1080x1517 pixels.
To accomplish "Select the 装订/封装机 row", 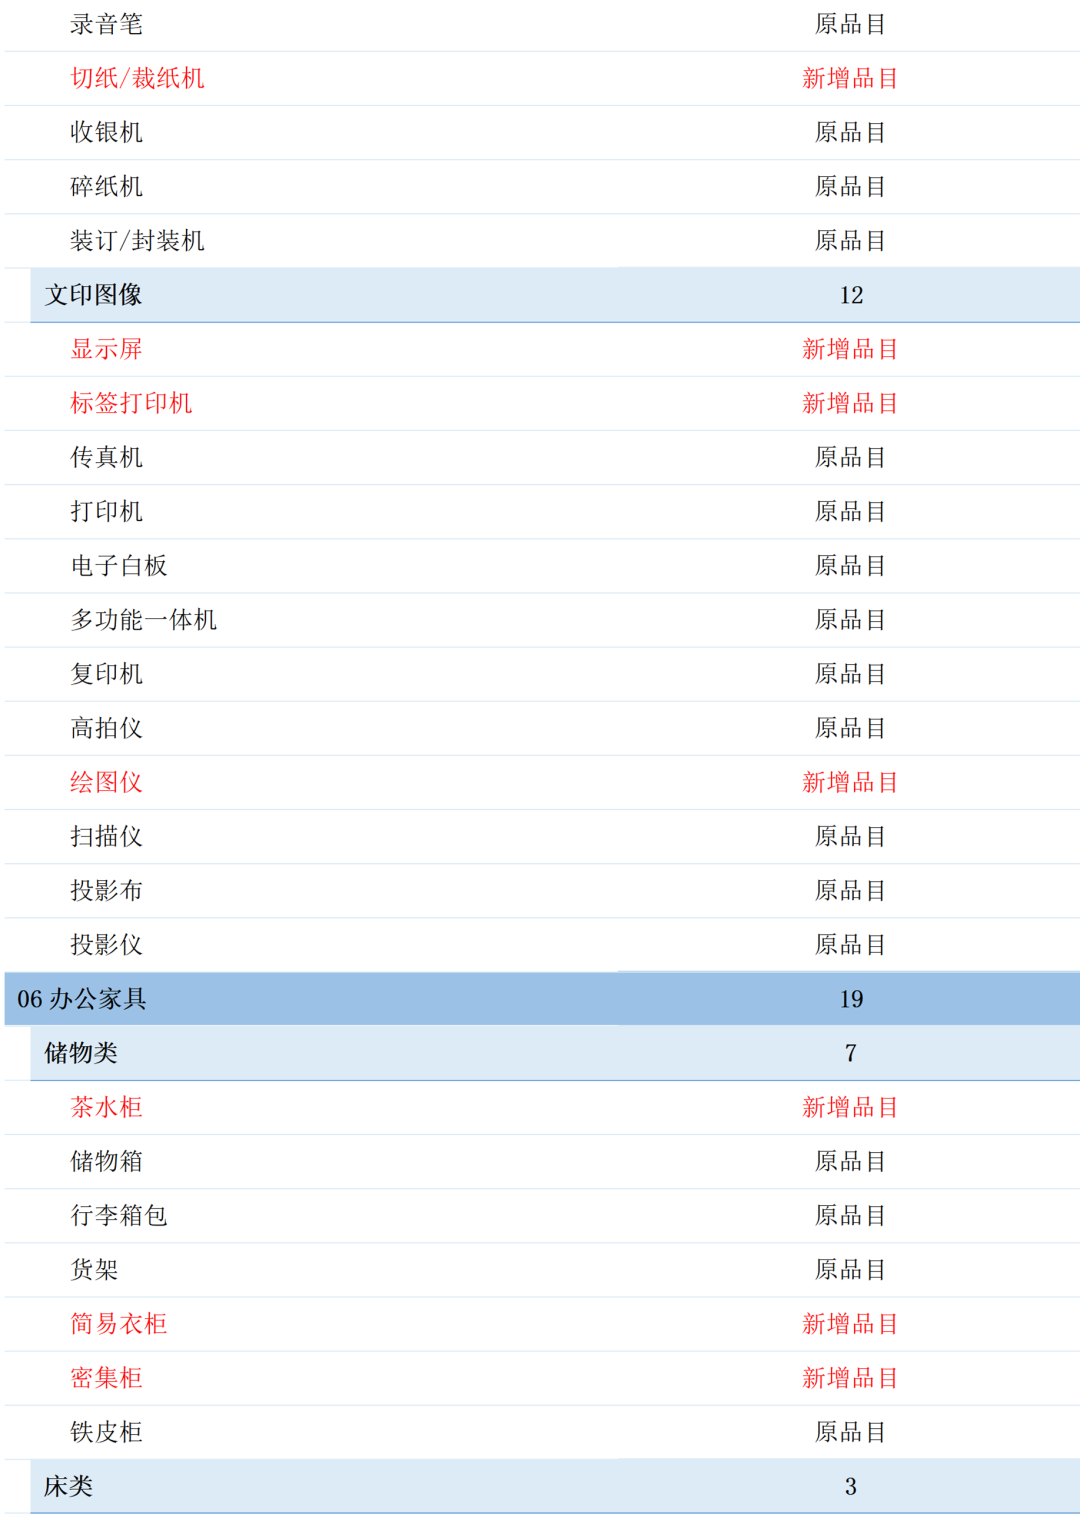I will pos(137,241).
